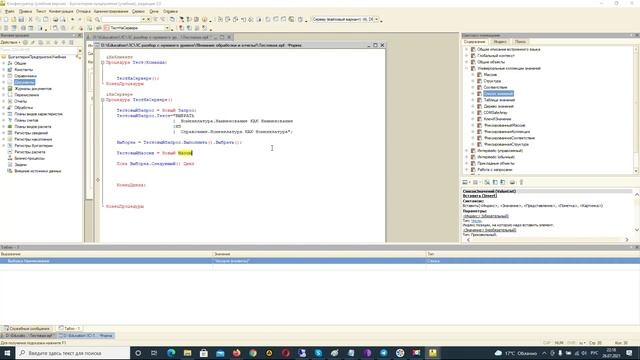This screenshot has height=360, width=640.
Task: Click book icon beside Глобальный контекст
Action: [x=473, y=56]
